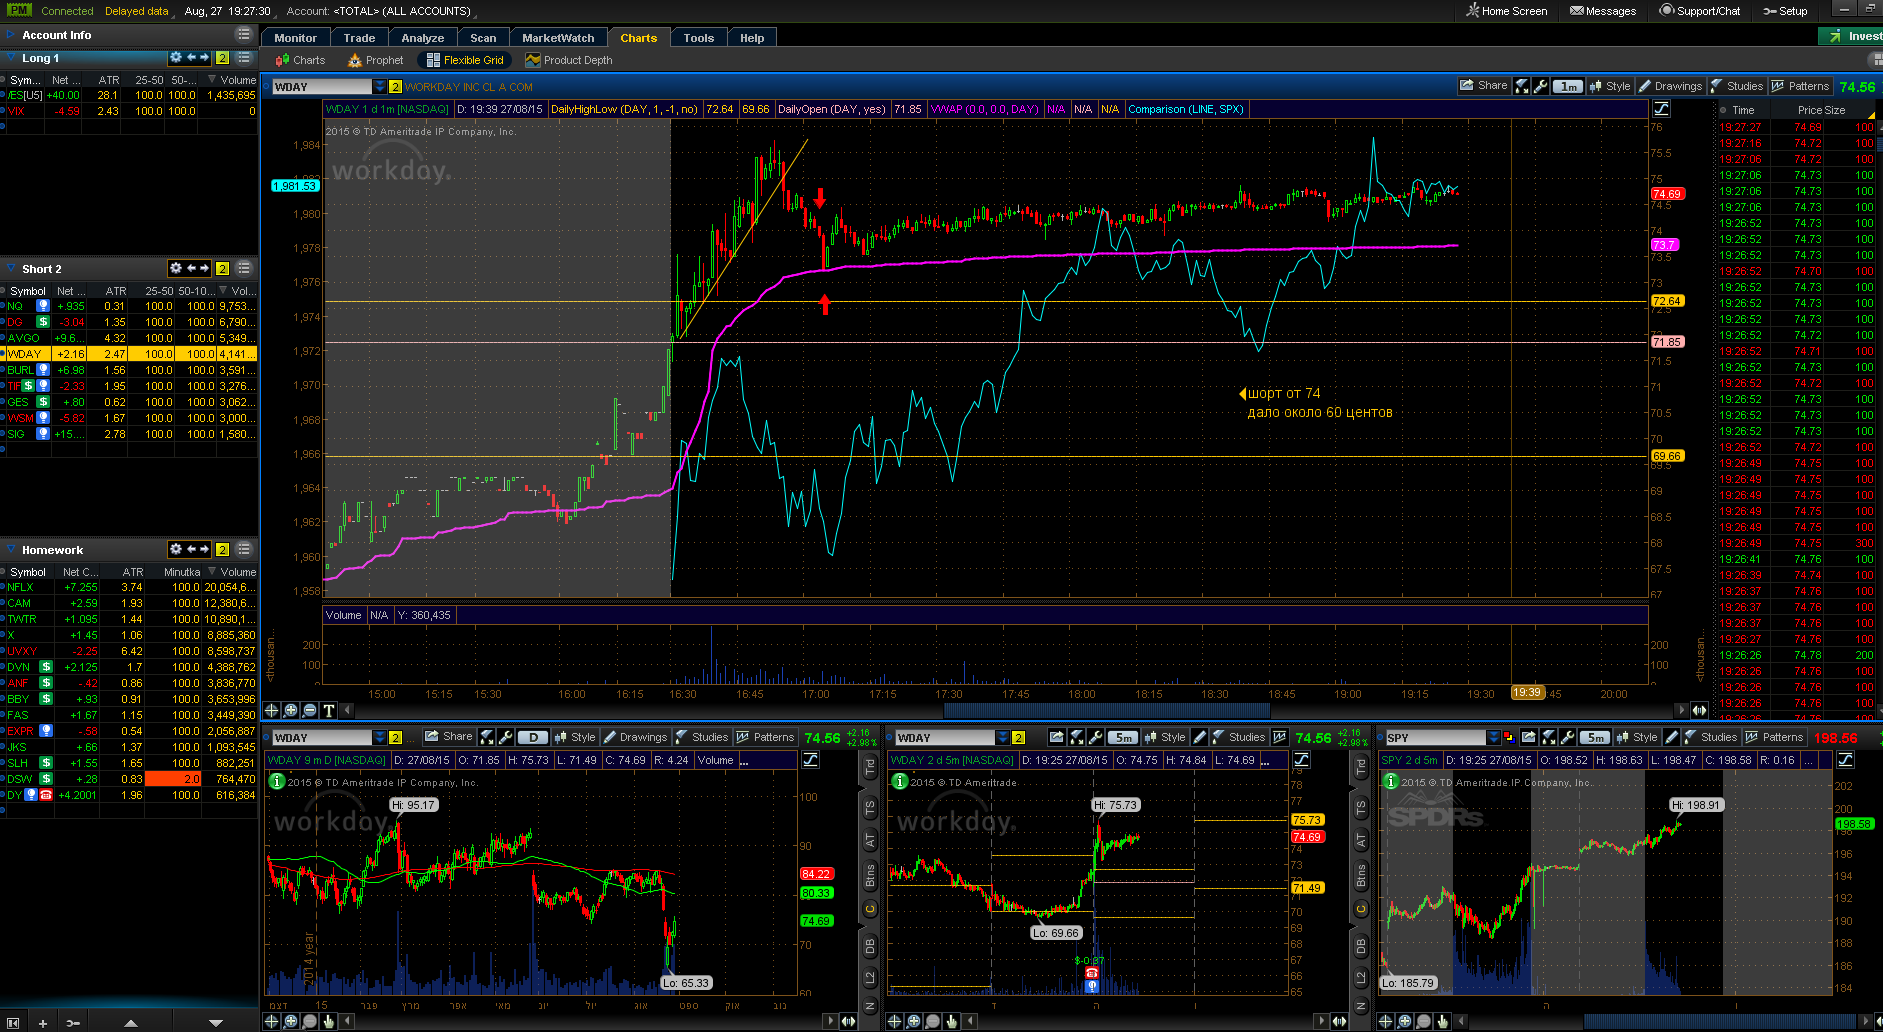
Task: Open the MarketWatch tab
Action: click(x=558, y=38)
